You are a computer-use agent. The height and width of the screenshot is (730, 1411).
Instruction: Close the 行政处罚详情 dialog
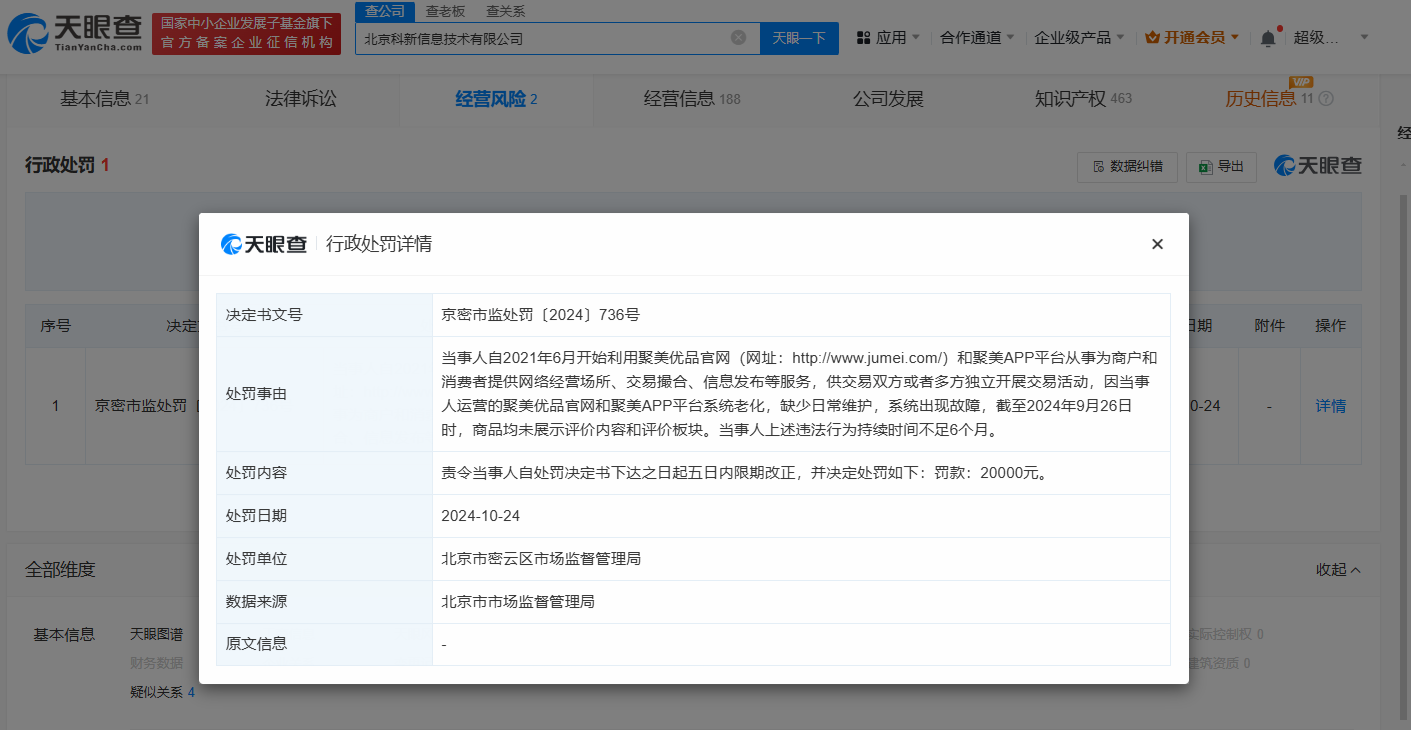[1157, 244]
